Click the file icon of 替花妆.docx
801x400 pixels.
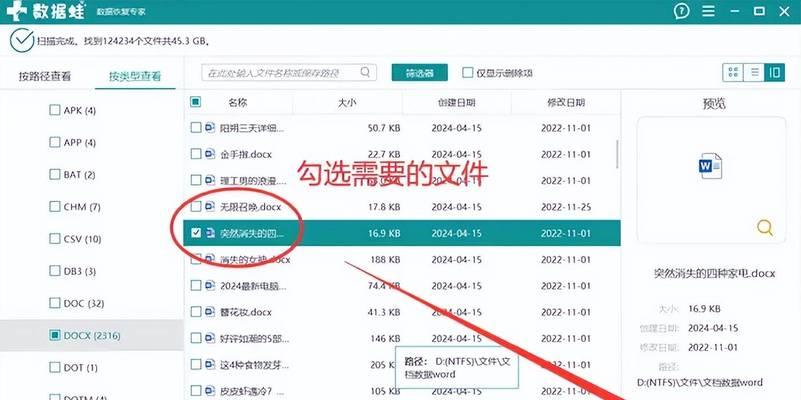[x=210, y=312]
